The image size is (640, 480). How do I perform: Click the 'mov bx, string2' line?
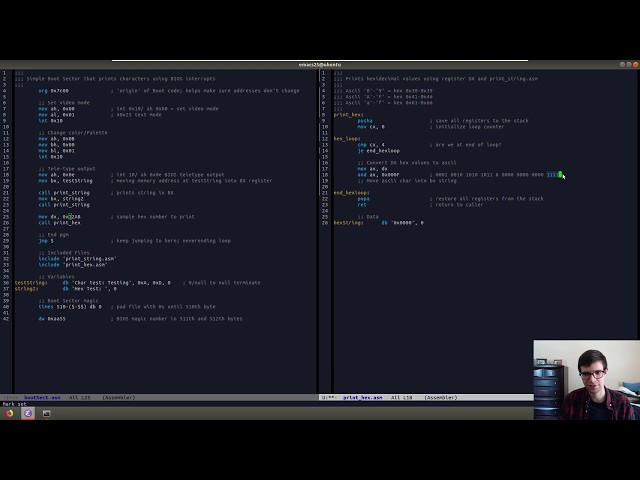(61, 198)
